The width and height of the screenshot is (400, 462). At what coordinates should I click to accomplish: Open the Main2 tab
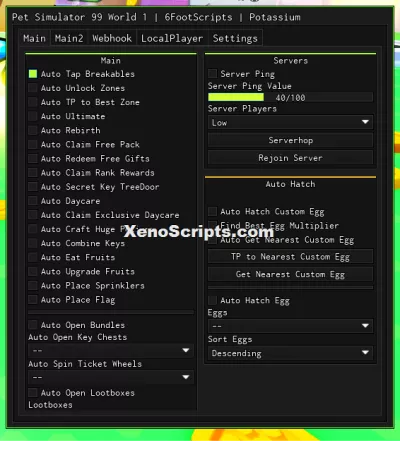click(x=69, y=38)
